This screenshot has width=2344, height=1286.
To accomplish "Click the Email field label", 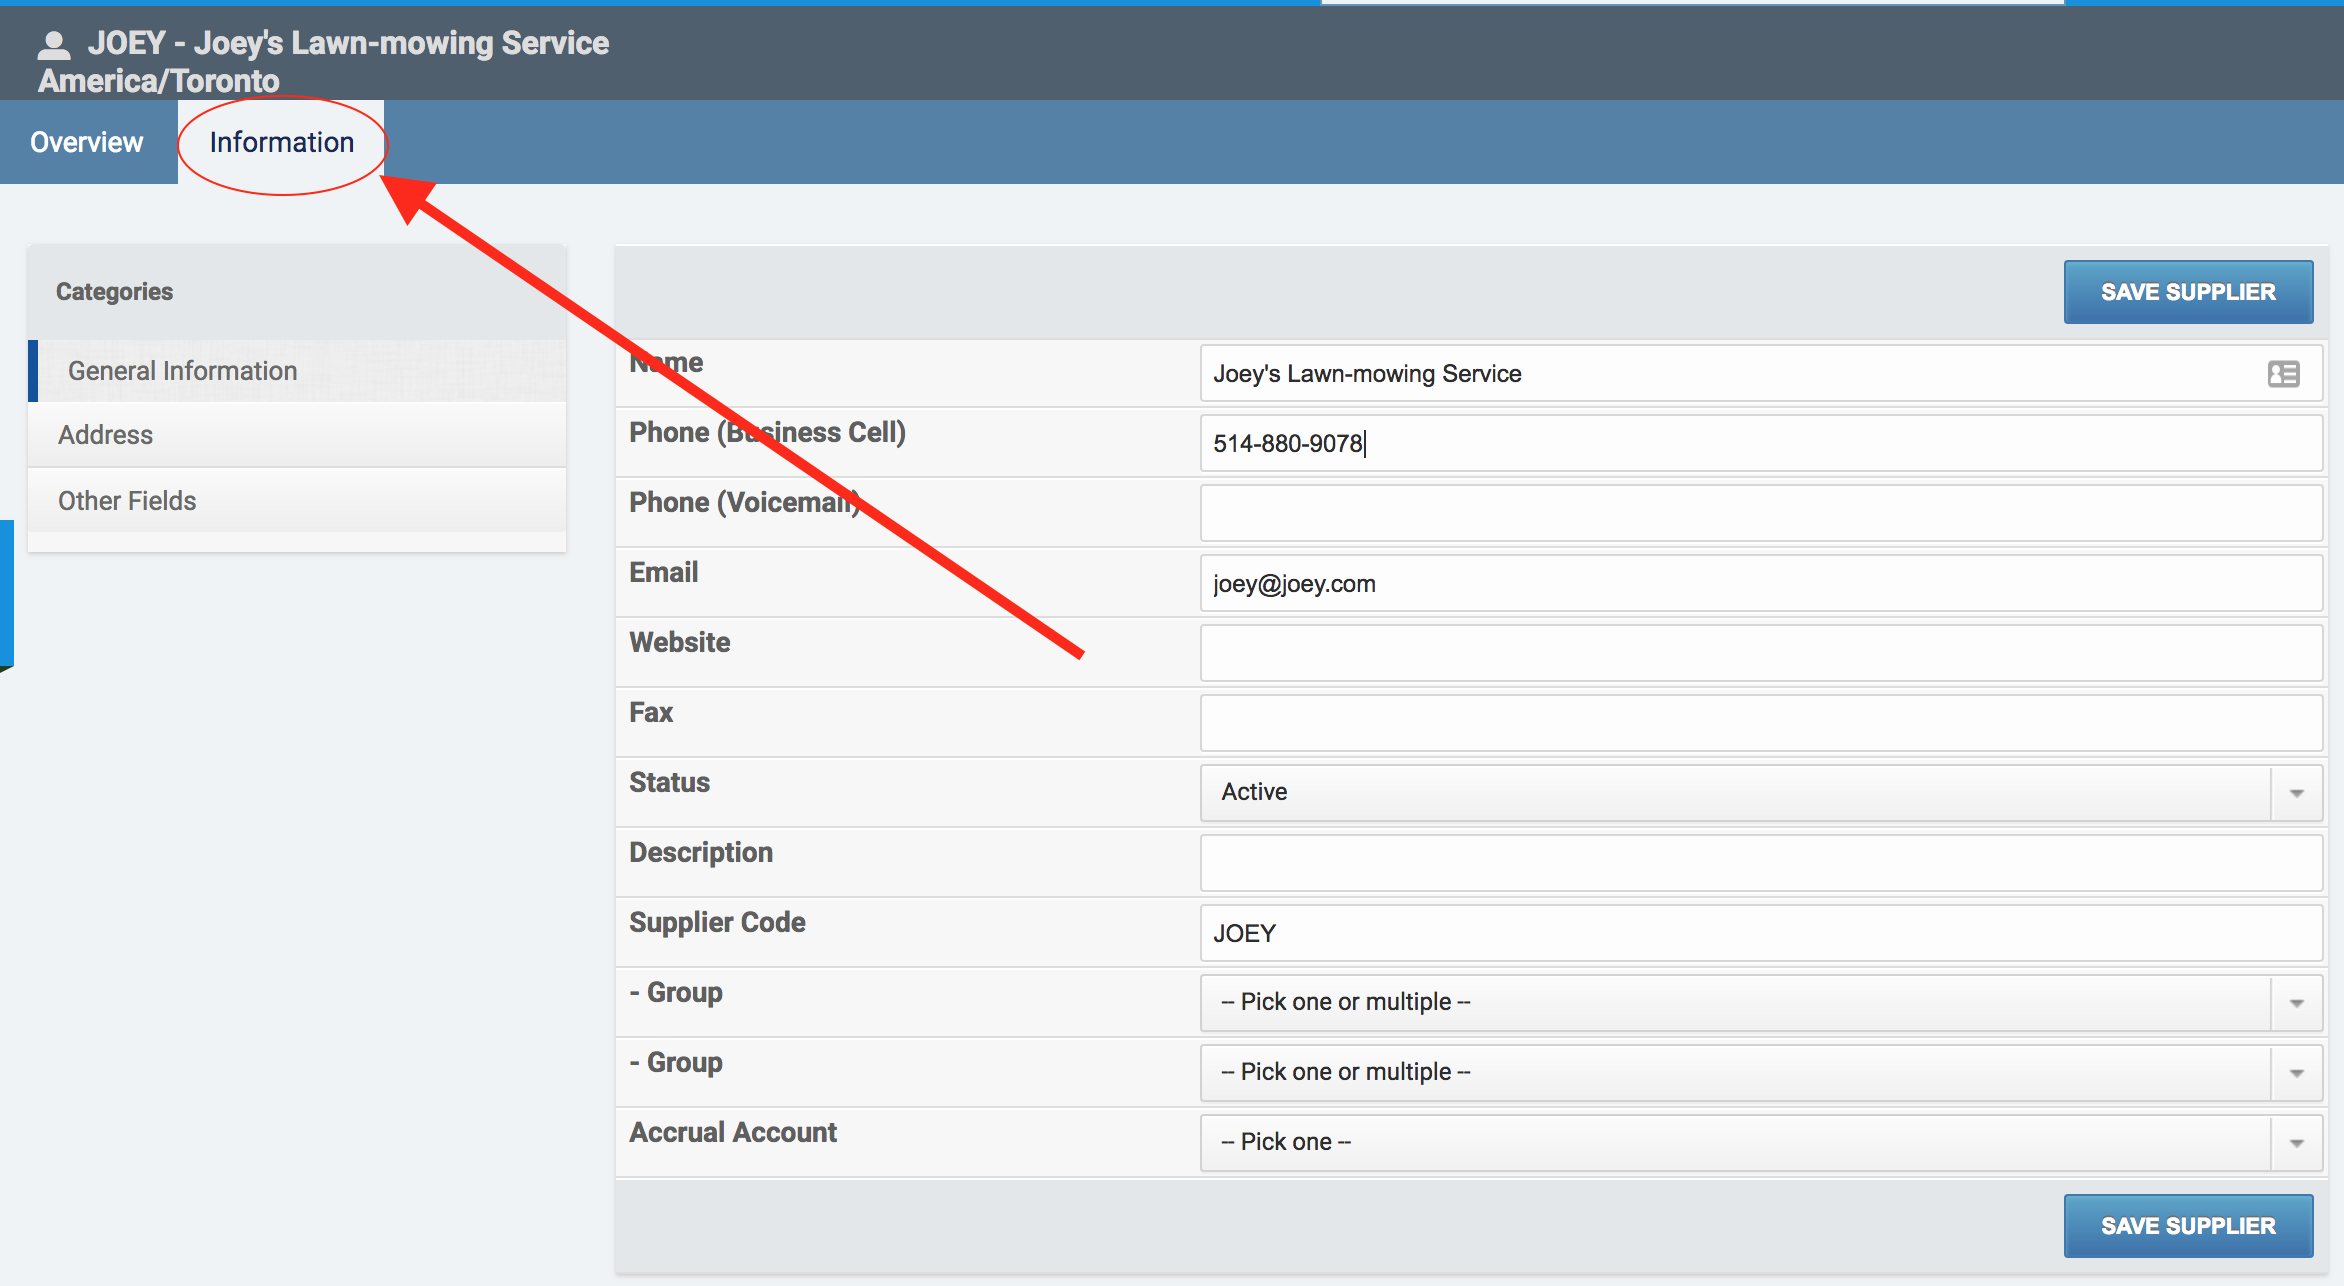I will coord(664,573).
